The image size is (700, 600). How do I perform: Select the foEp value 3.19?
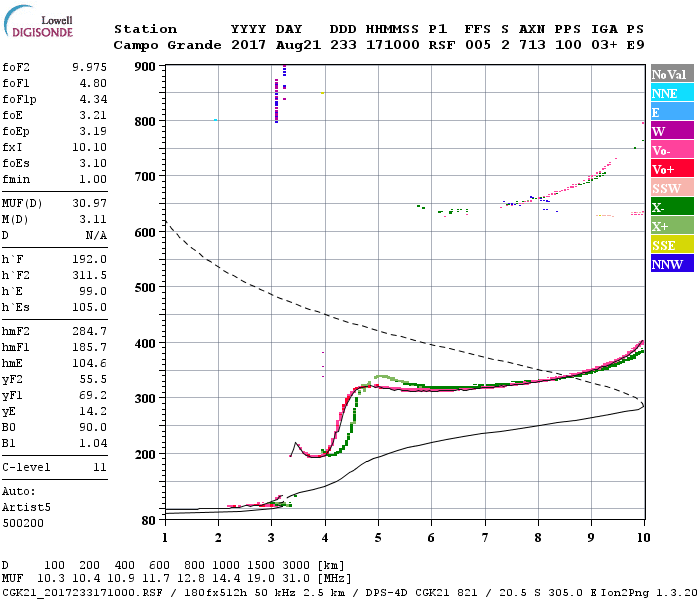[93, 131]
